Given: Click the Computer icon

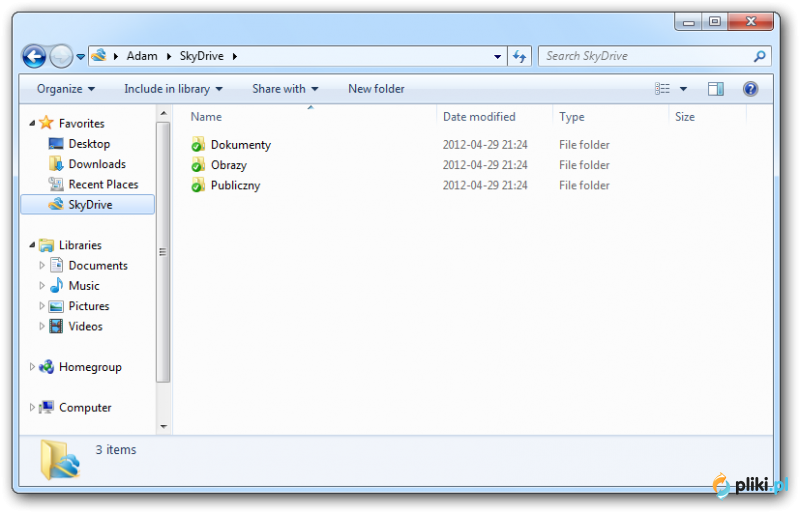Looking at the screenshot, I should click(46, 407).
